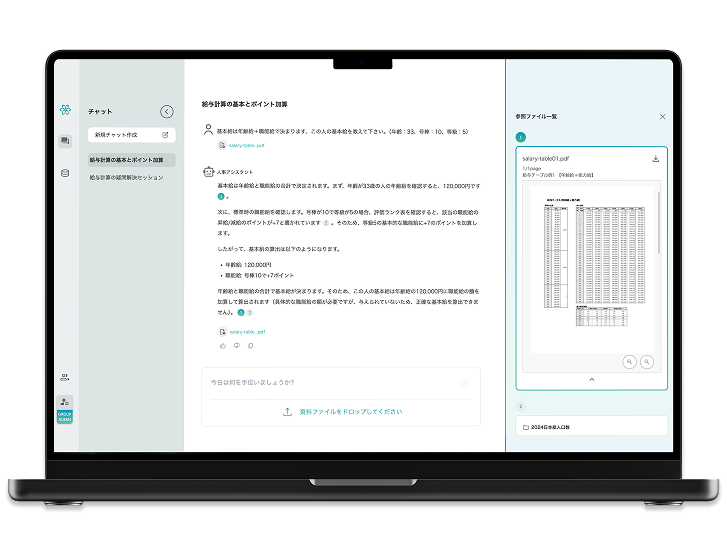727x547 pixels.
Task: Copy the assistant answer with the copy icon
Action: click(x=250, y=346)
